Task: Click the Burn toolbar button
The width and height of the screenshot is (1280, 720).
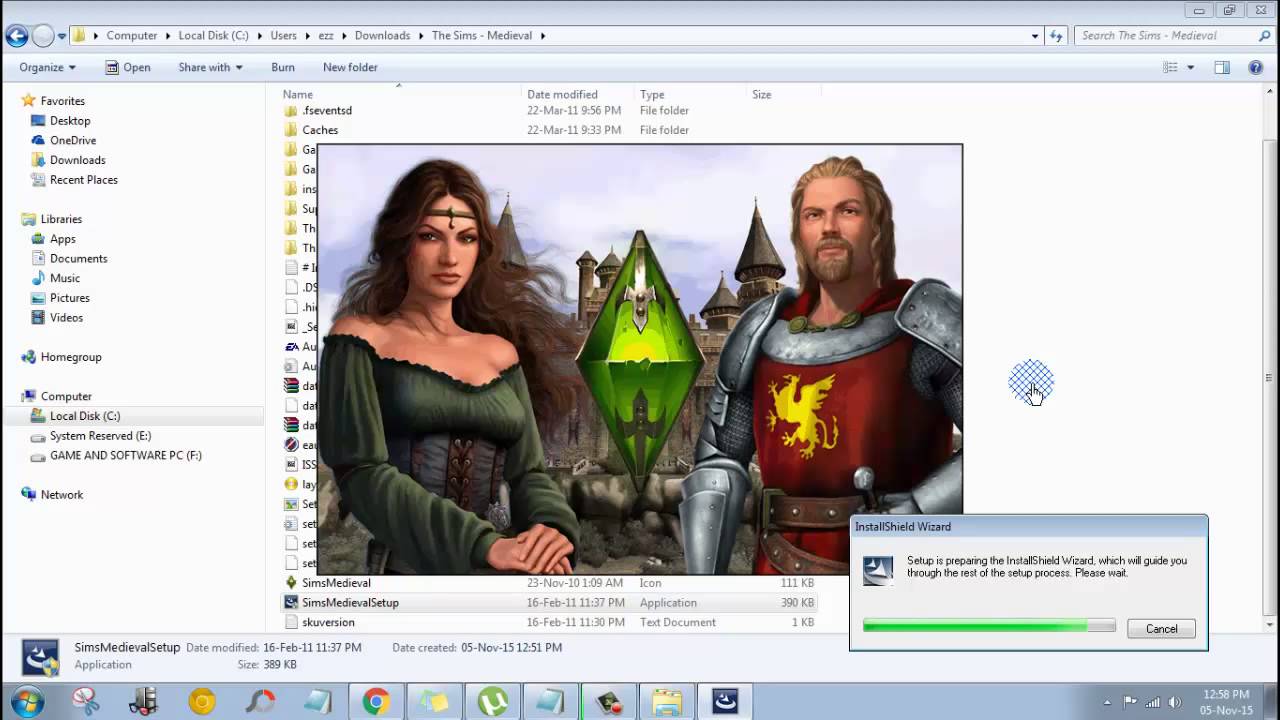Action: click(x=283, y=67)
